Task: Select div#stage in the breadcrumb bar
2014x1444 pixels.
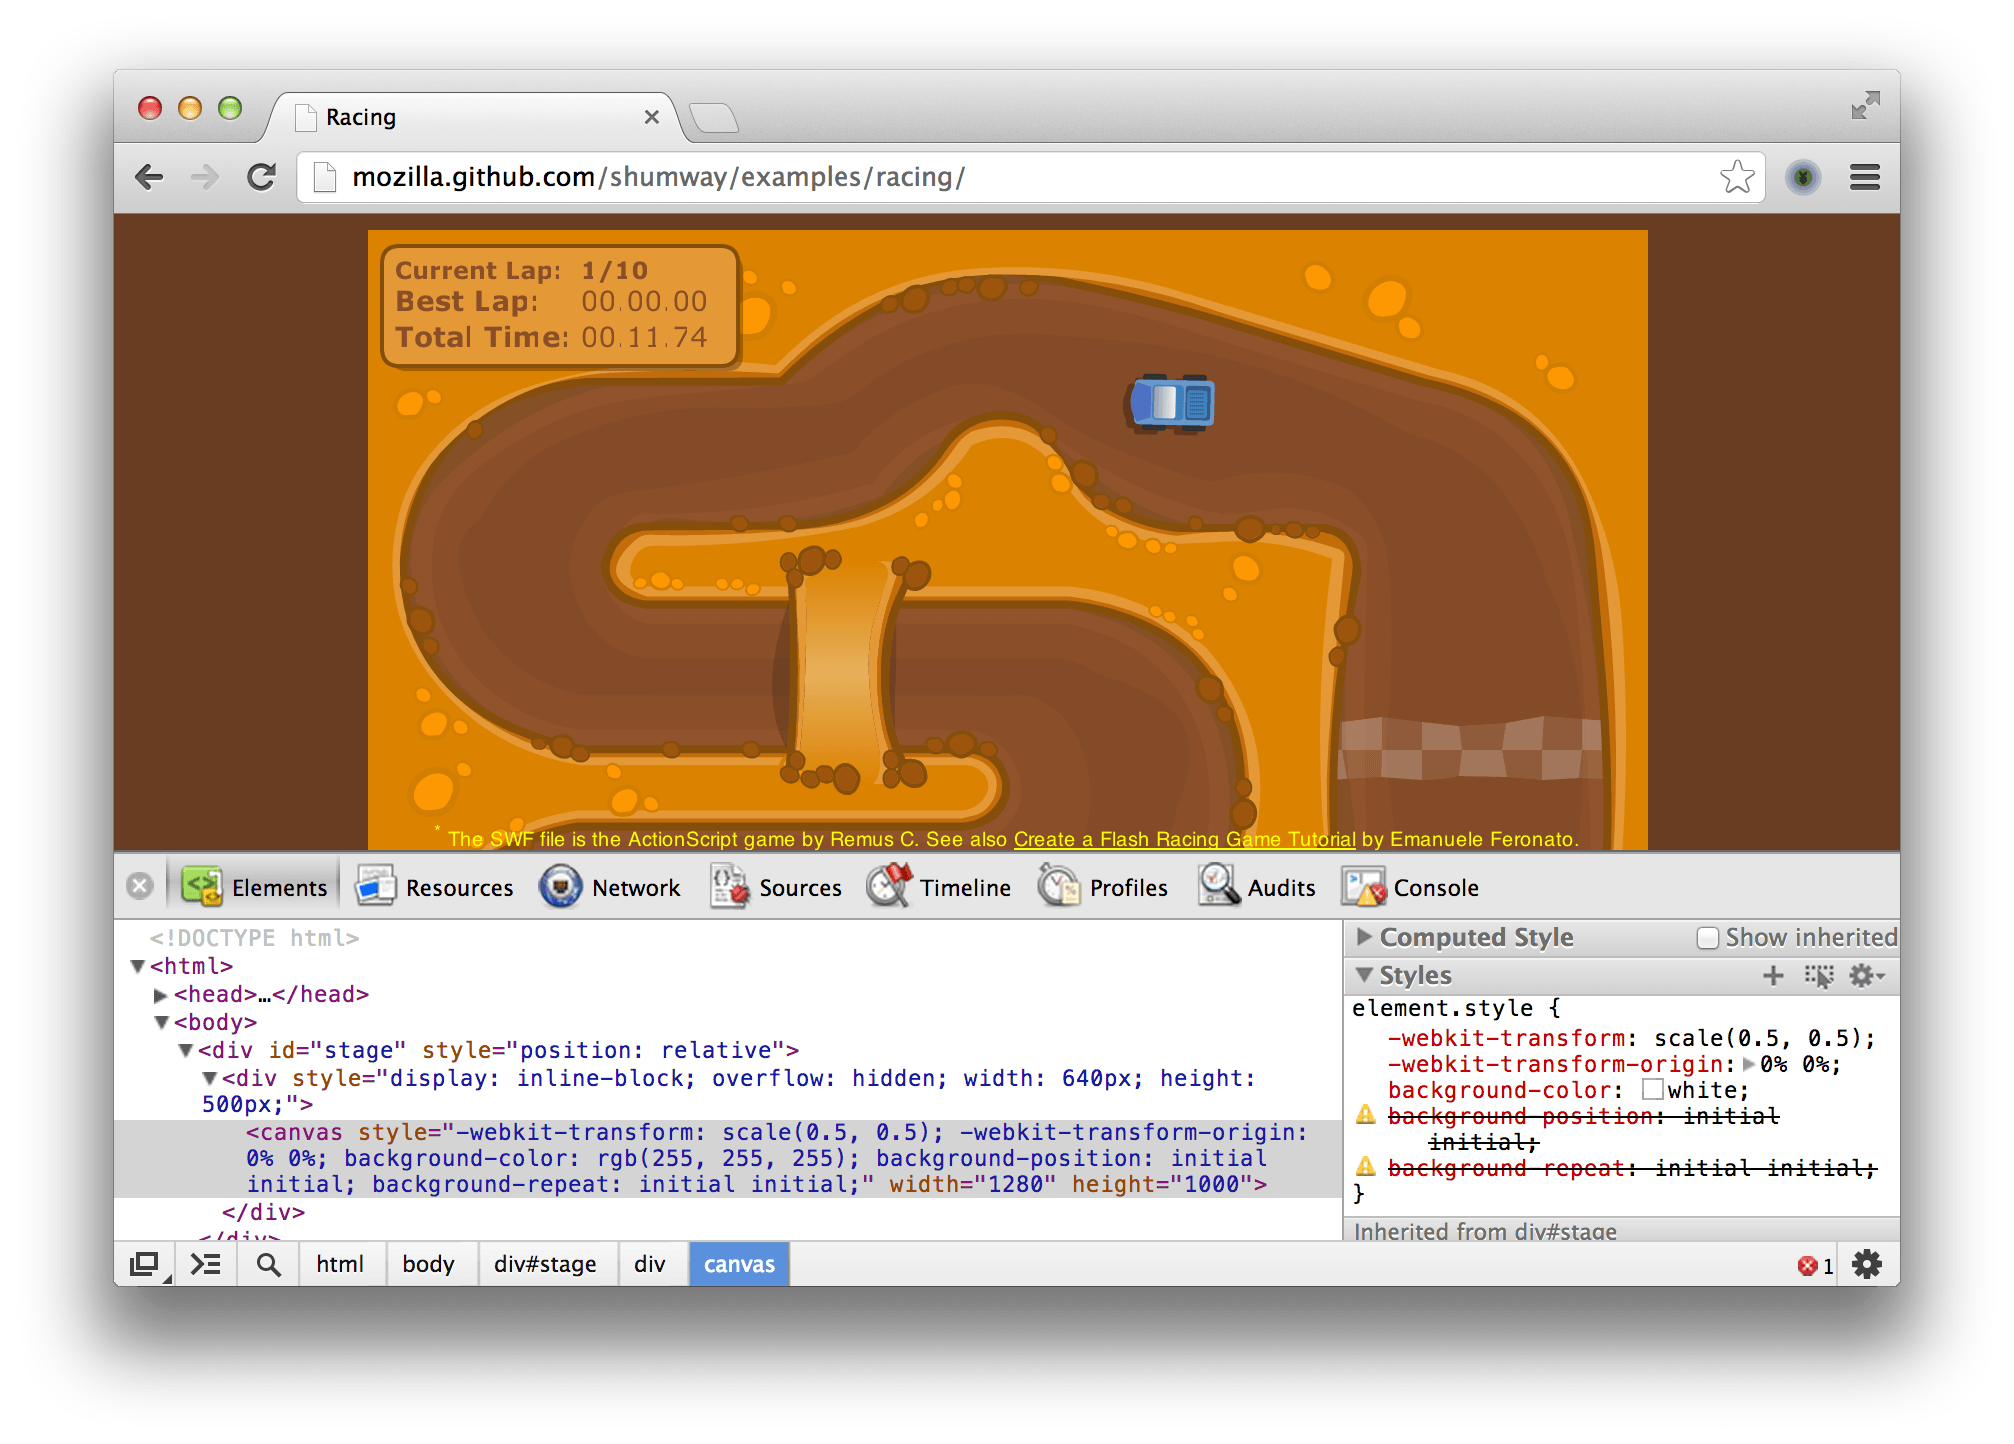Action: pyautogui.click(x=545, y=1265)
